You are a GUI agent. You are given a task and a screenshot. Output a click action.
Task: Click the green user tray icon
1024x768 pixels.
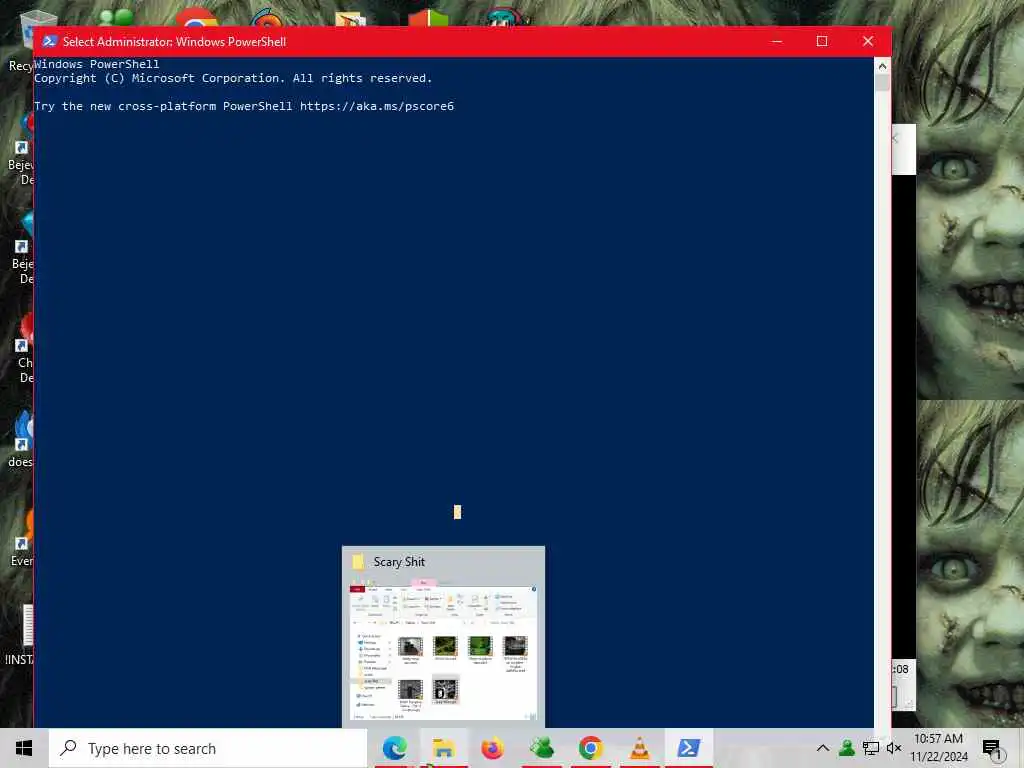click(x=847, y=748)
